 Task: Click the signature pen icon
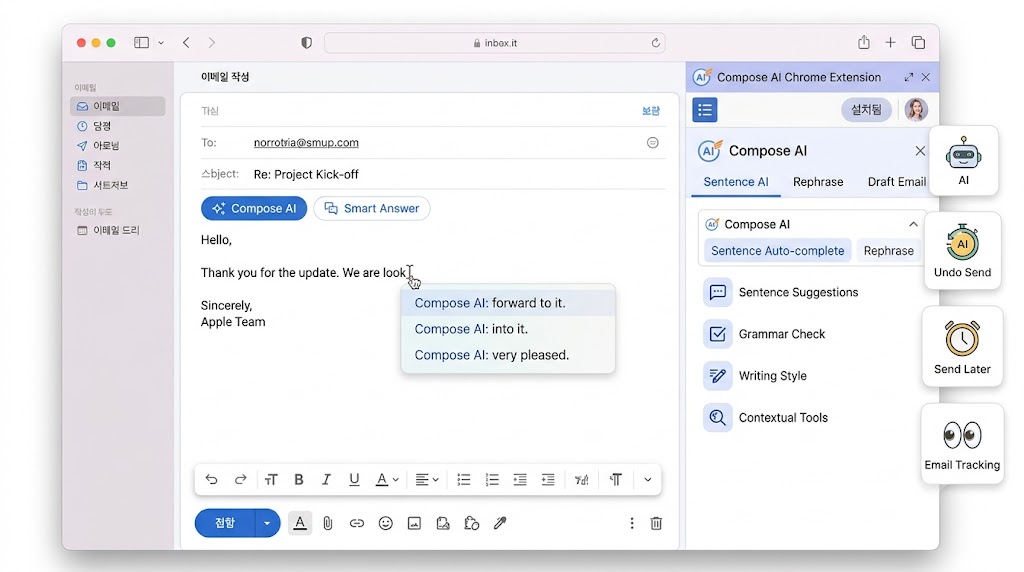pos(500,523)
